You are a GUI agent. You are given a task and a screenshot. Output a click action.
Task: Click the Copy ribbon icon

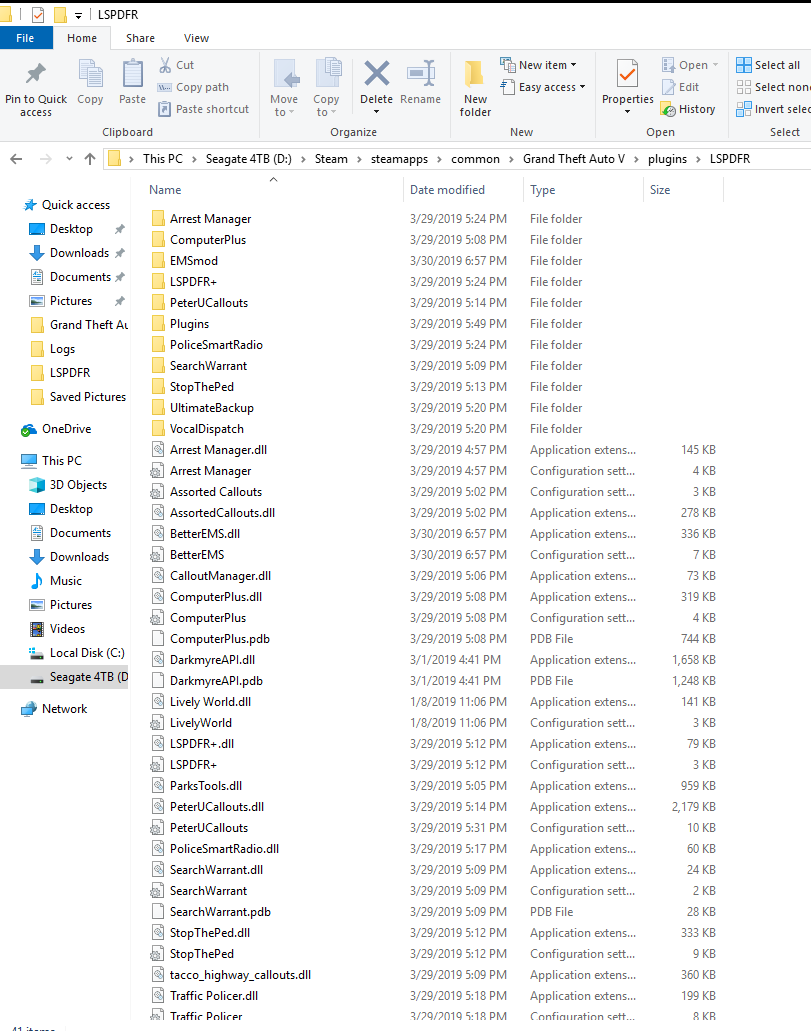click(x=90, y=74)
